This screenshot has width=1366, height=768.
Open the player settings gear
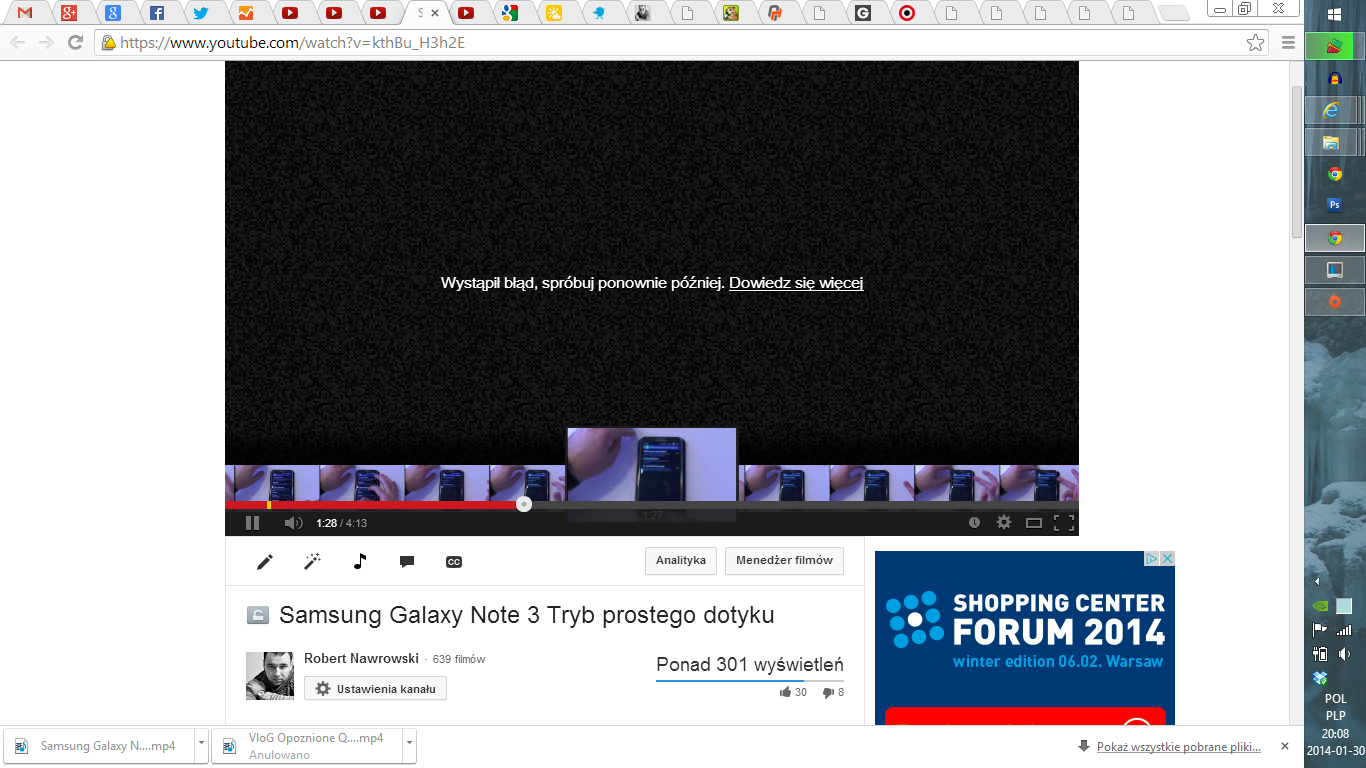pos(1004,523)
